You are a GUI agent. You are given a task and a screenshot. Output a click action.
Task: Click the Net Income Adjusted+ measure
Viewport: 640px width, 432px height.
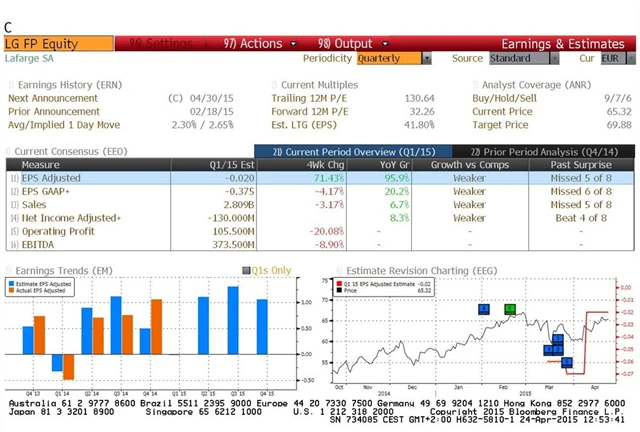point(64,217)
